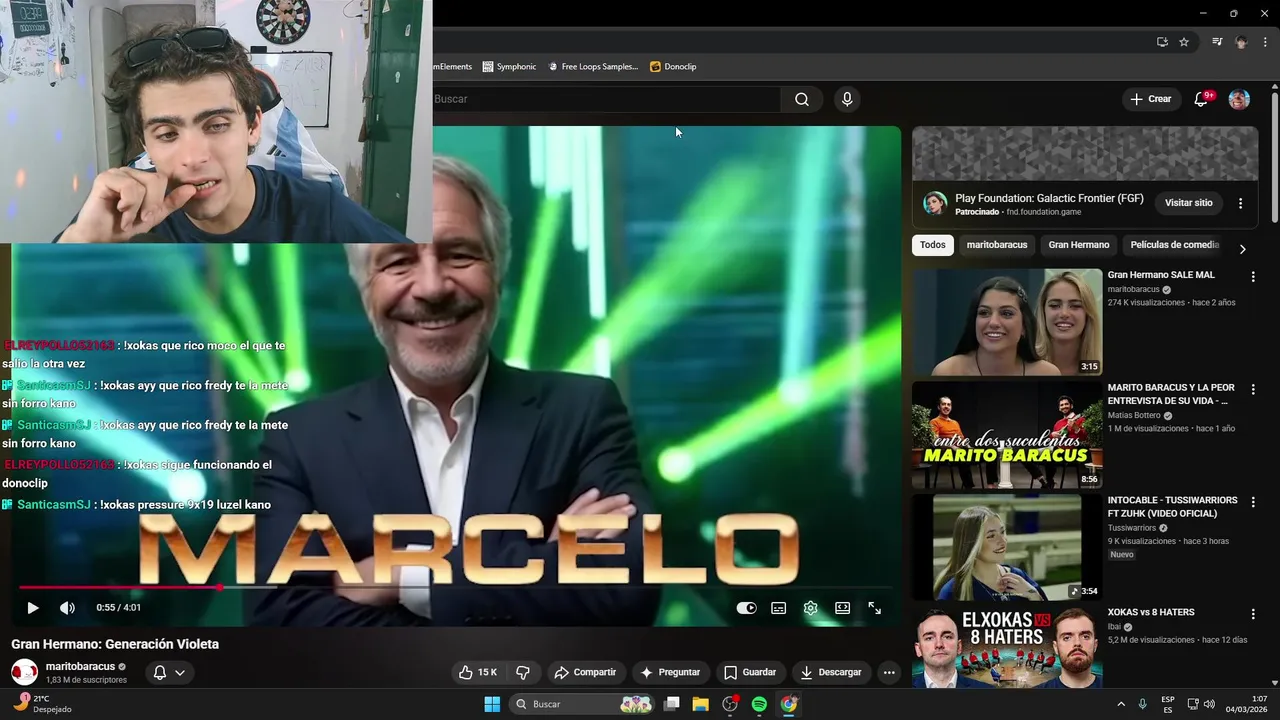Open the maritobaracus channel avatar
Screen dimensions: 1280x720
click(x=24, y=672)
